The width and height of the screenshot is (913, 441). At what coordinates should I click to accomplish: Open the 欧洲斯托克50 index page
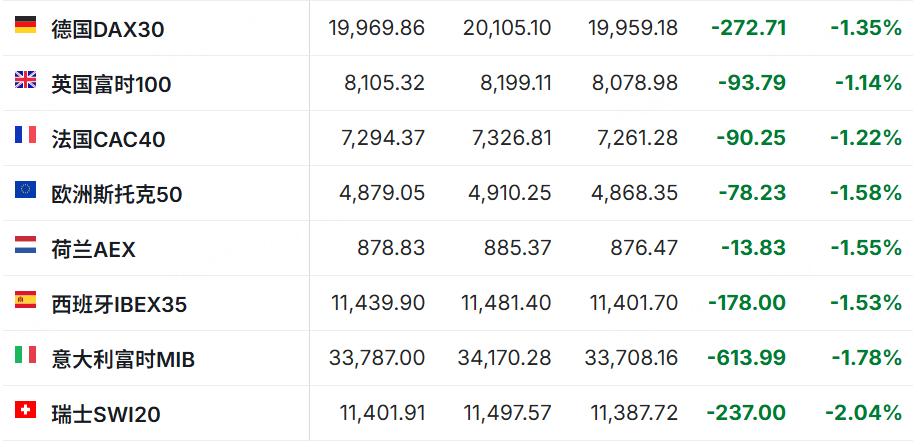pos(117,195)
